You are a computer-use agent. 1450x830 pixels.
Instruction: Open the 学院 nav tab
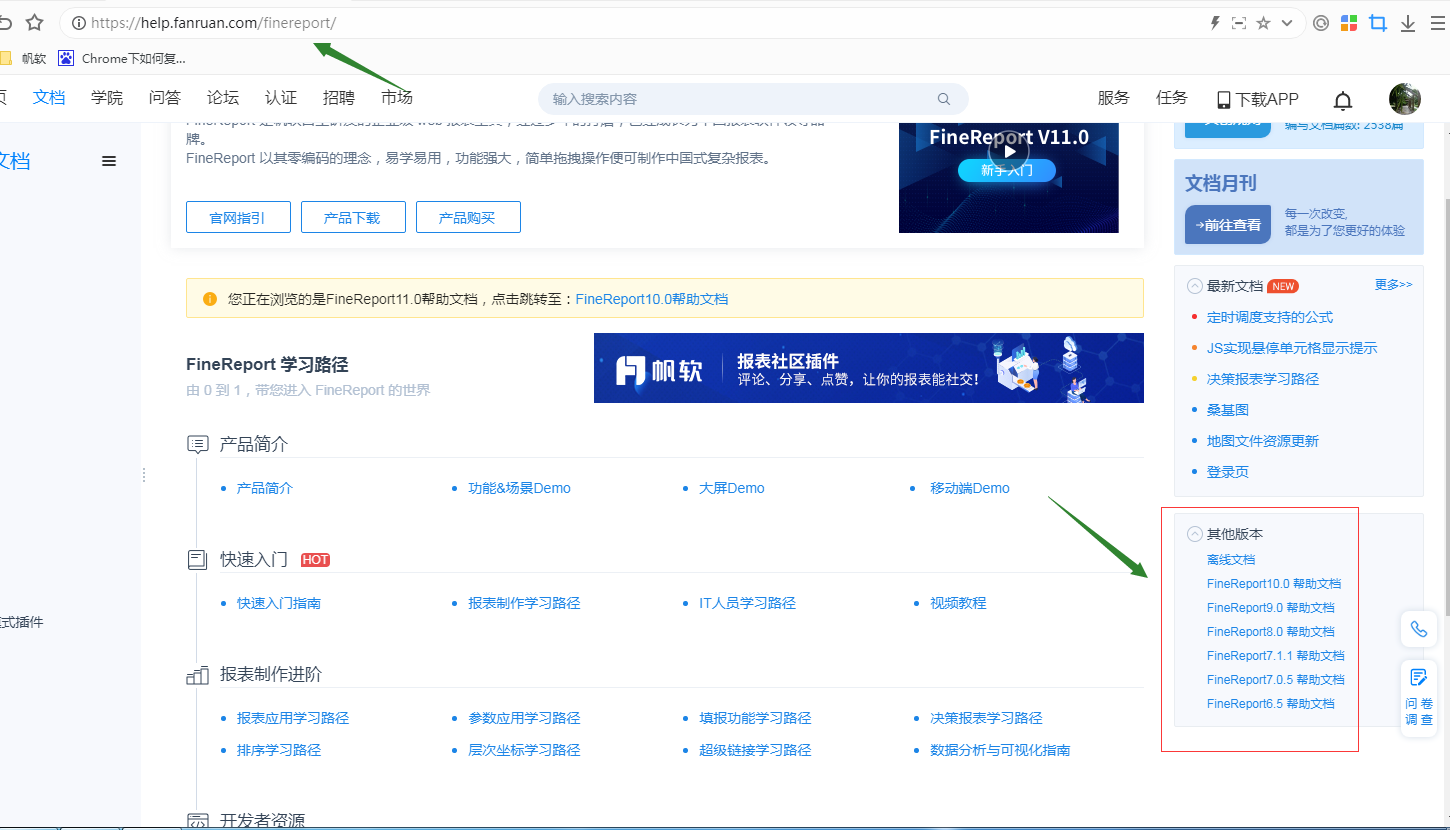pos(107,98)
